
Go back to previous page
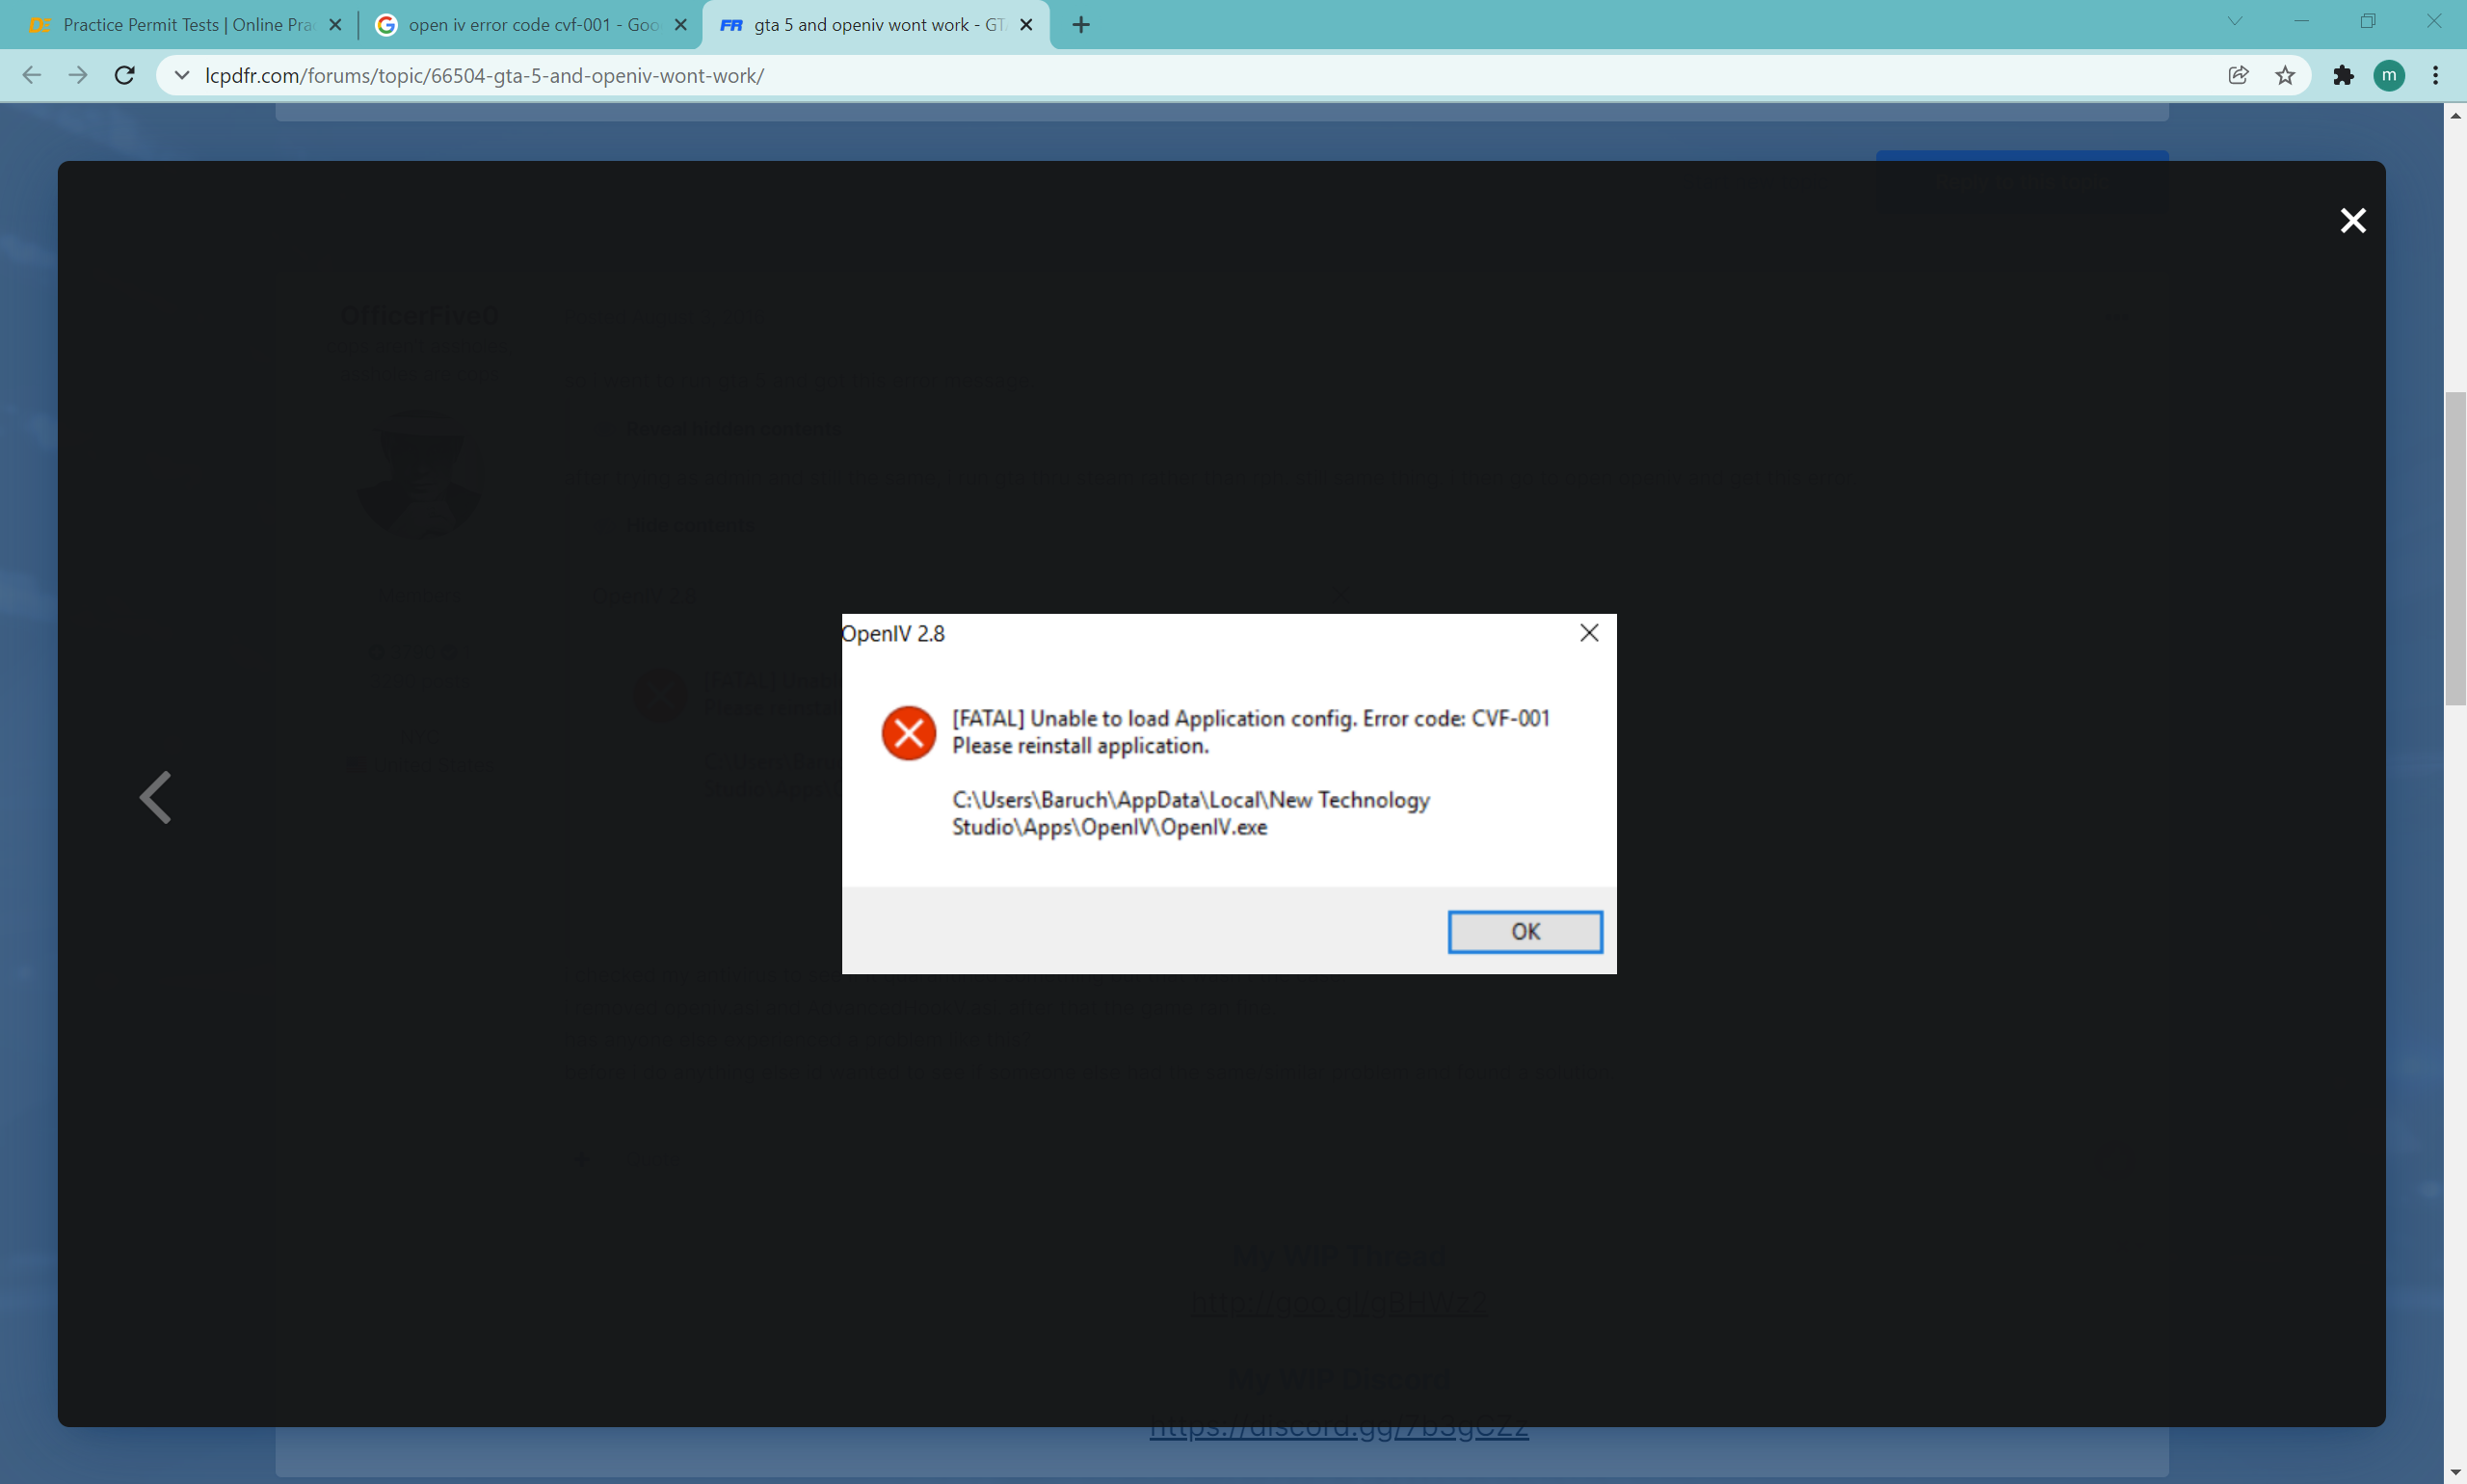point(32,76)
